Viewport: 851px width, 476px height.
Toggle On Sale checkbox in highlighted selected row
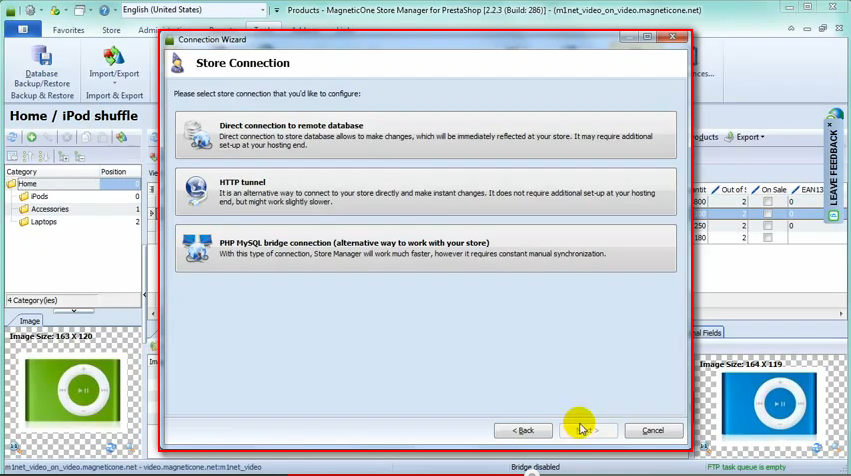767,213
